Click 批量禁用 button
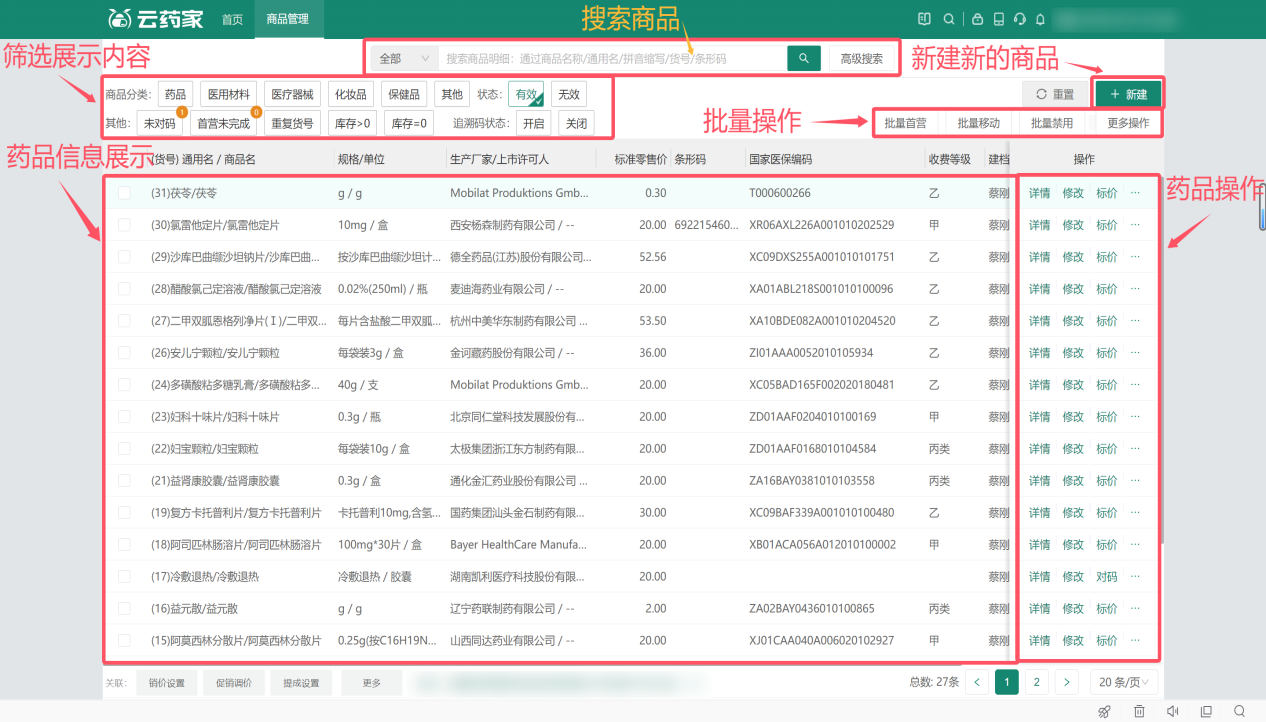The height and width of the screenshot is (722, 1266). point(1051,123)
